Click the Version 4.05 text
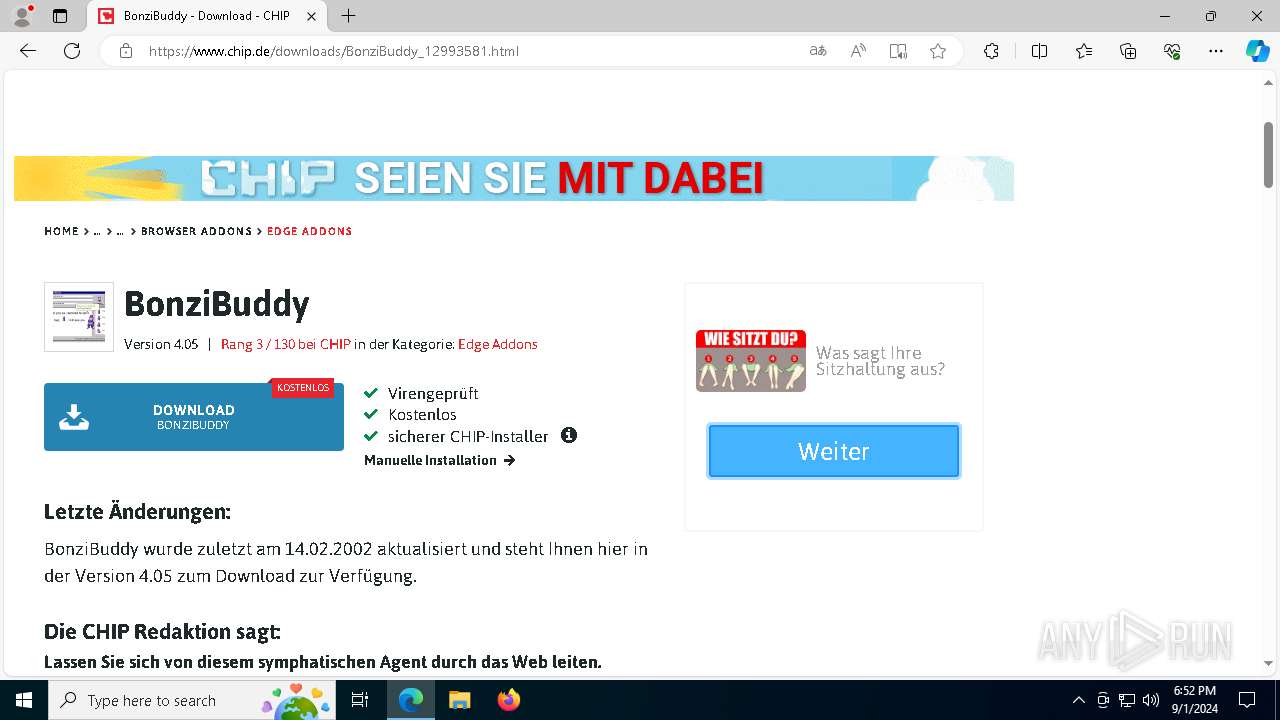The image size is (1280, 720). (x=161, y=344)
